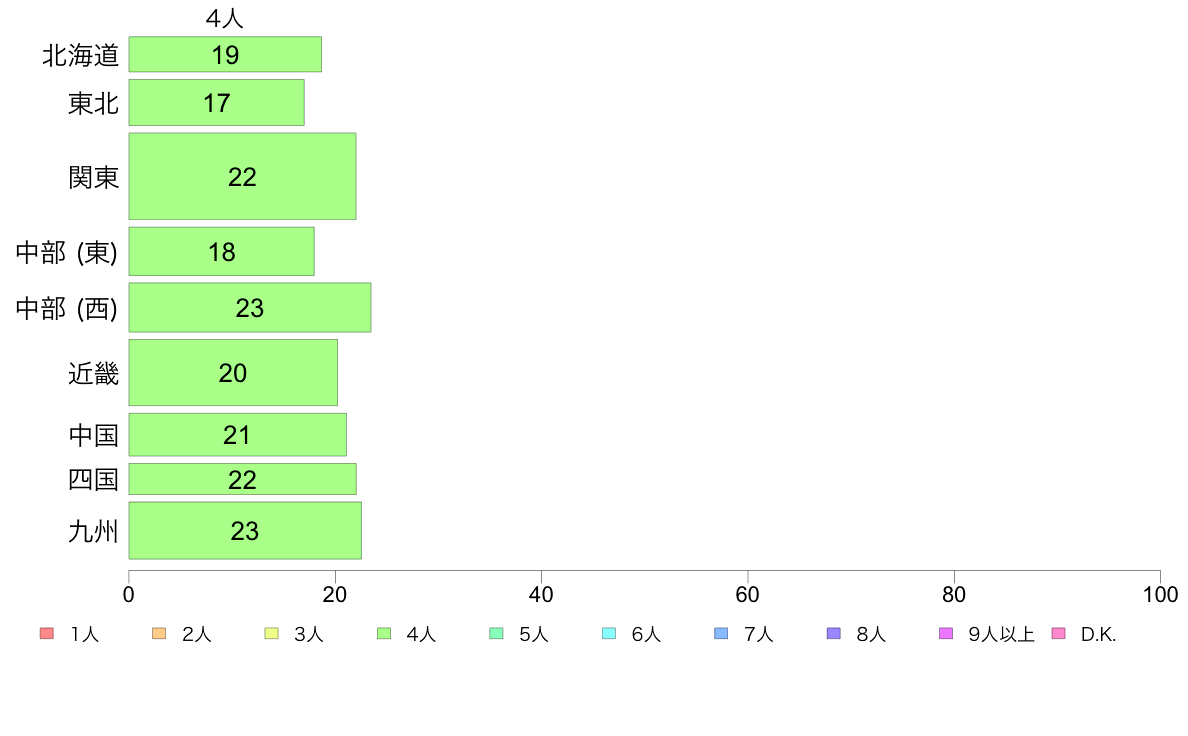The width and height of the screenshot is (1188, 736).
Task: Click the 4人 column header label
Action: pos(225,18)
